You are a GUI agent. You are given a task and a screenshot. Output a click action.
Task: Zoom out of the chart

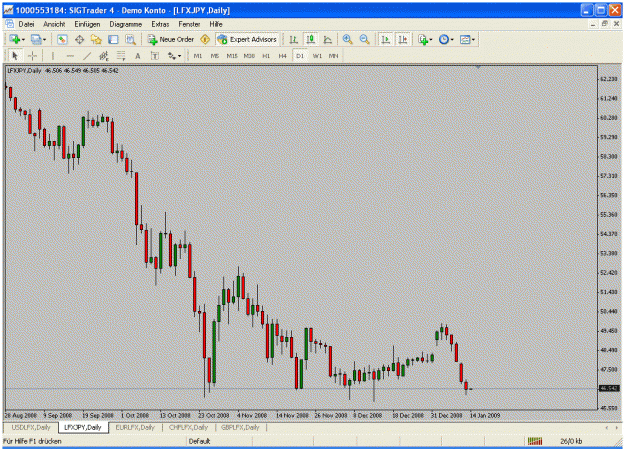(364, 39)
